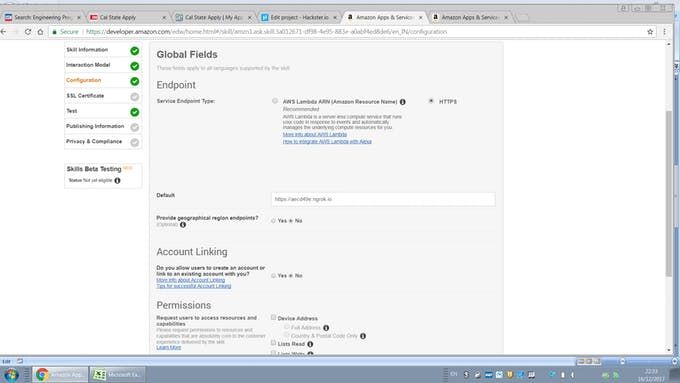The width and height of the screenshot is (680, 383).
Task: Click green checkmark next to Test
Action: (135, 112)
